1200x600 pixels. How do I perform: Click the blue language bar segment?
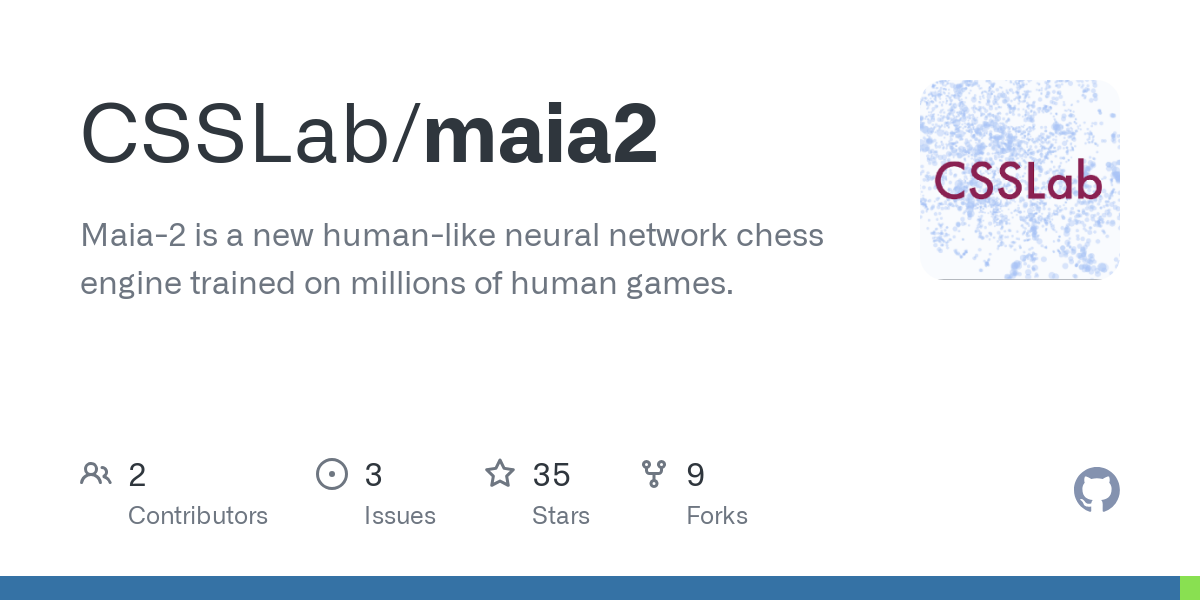click(590, 588)
